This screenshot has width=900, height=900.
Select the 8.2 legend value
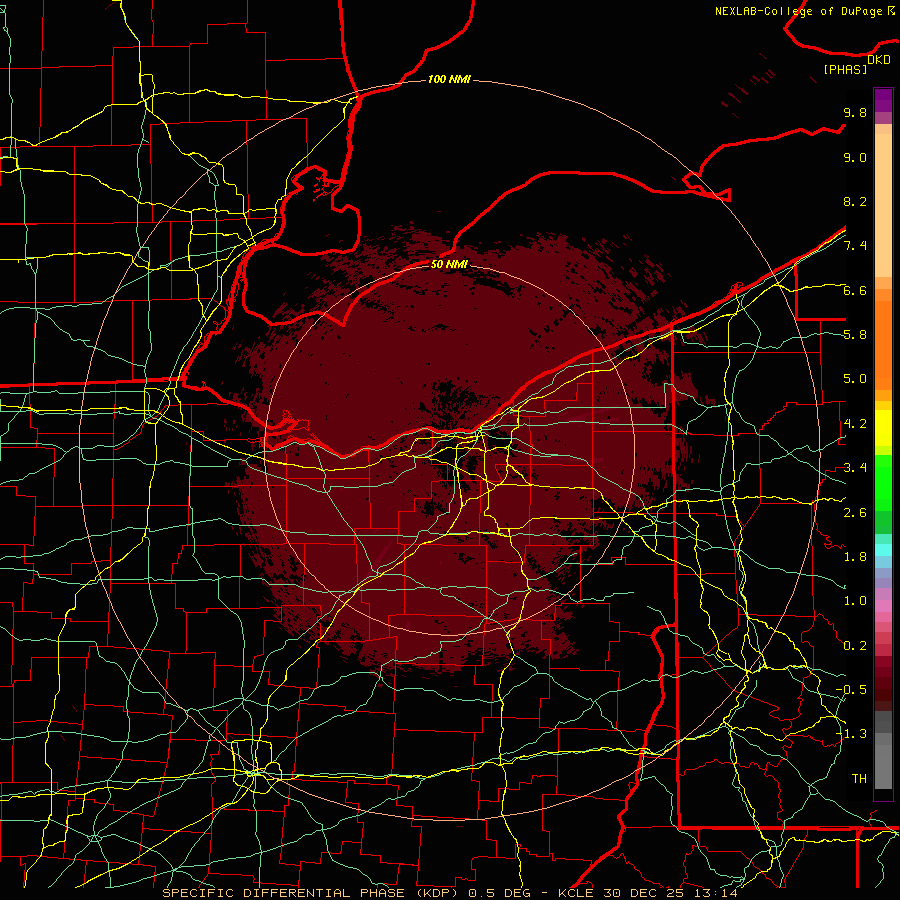click(x=855, y=201)
